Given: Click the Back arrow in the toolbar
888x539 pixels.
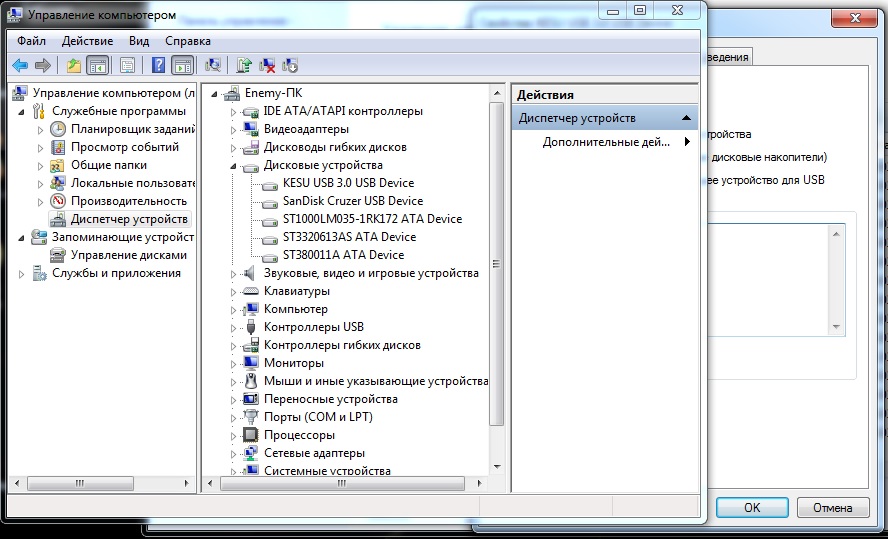Looking at the screenshot, I should pos(20,66).
